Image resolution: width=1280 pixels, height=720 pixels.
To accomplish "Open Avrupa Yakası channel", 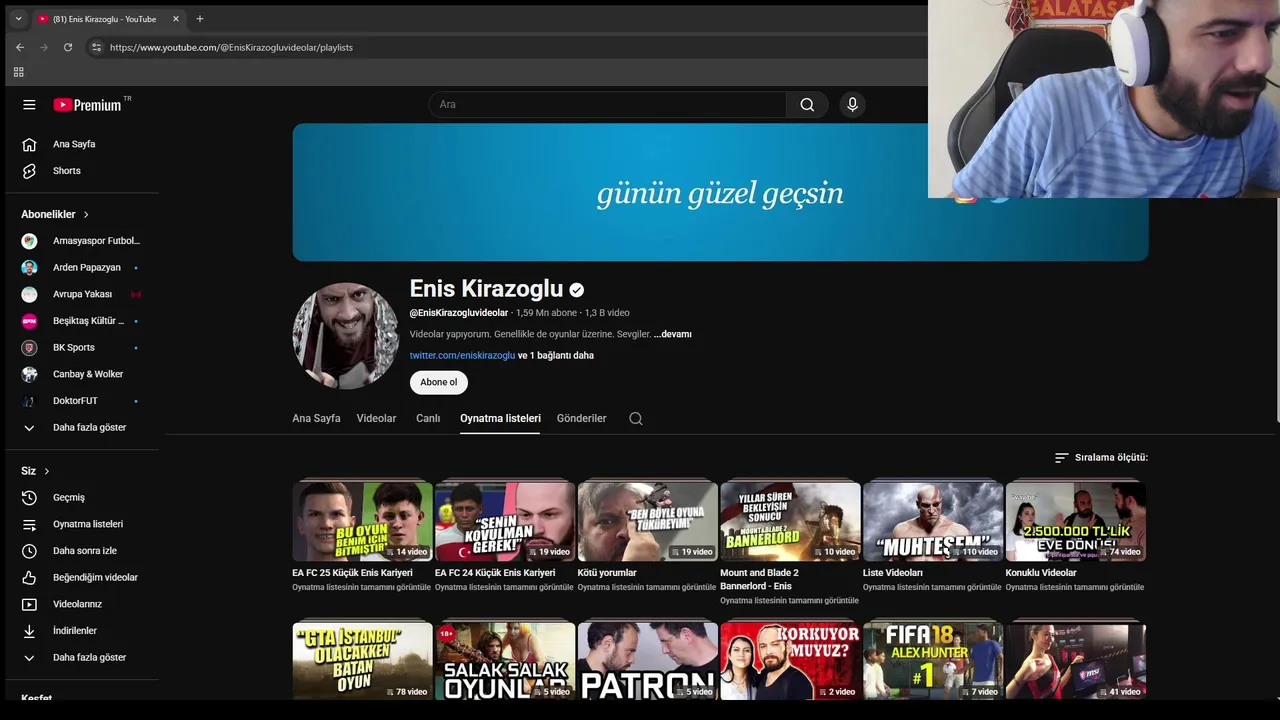I will coord(82,294).
